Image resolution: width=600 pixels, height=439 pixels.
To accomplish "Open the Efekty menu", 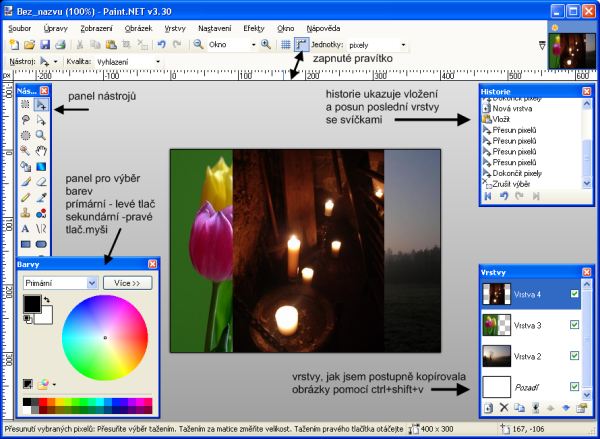I will click(253, 28).
